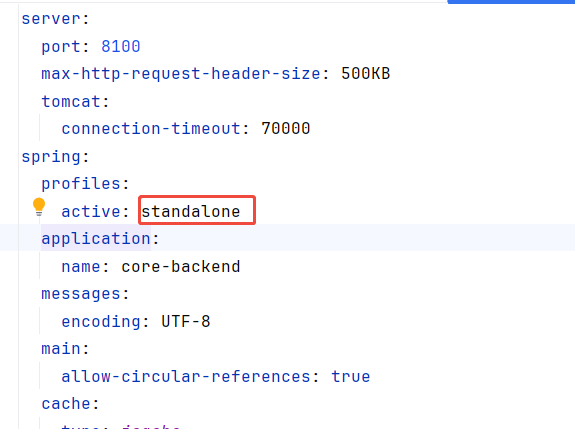
Task: Click the yellow lightbulb quick-fix icon
Action: pos(39,207)
